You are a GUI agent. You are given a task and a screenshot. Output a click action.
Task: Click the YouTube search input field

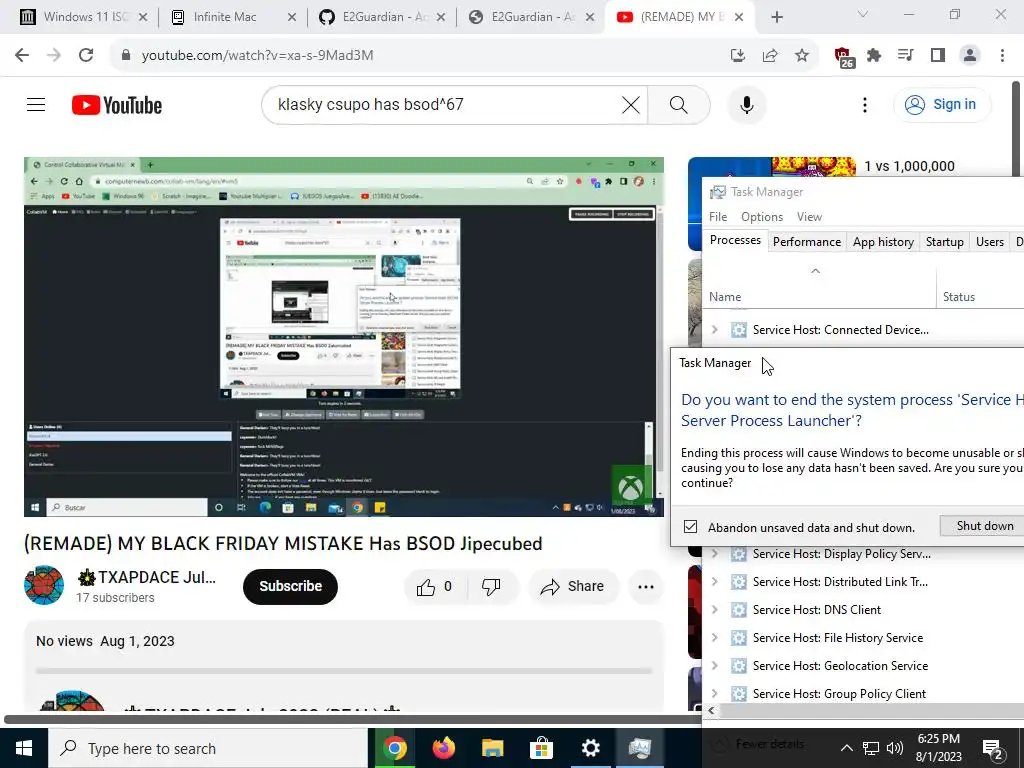coord(445,104)
